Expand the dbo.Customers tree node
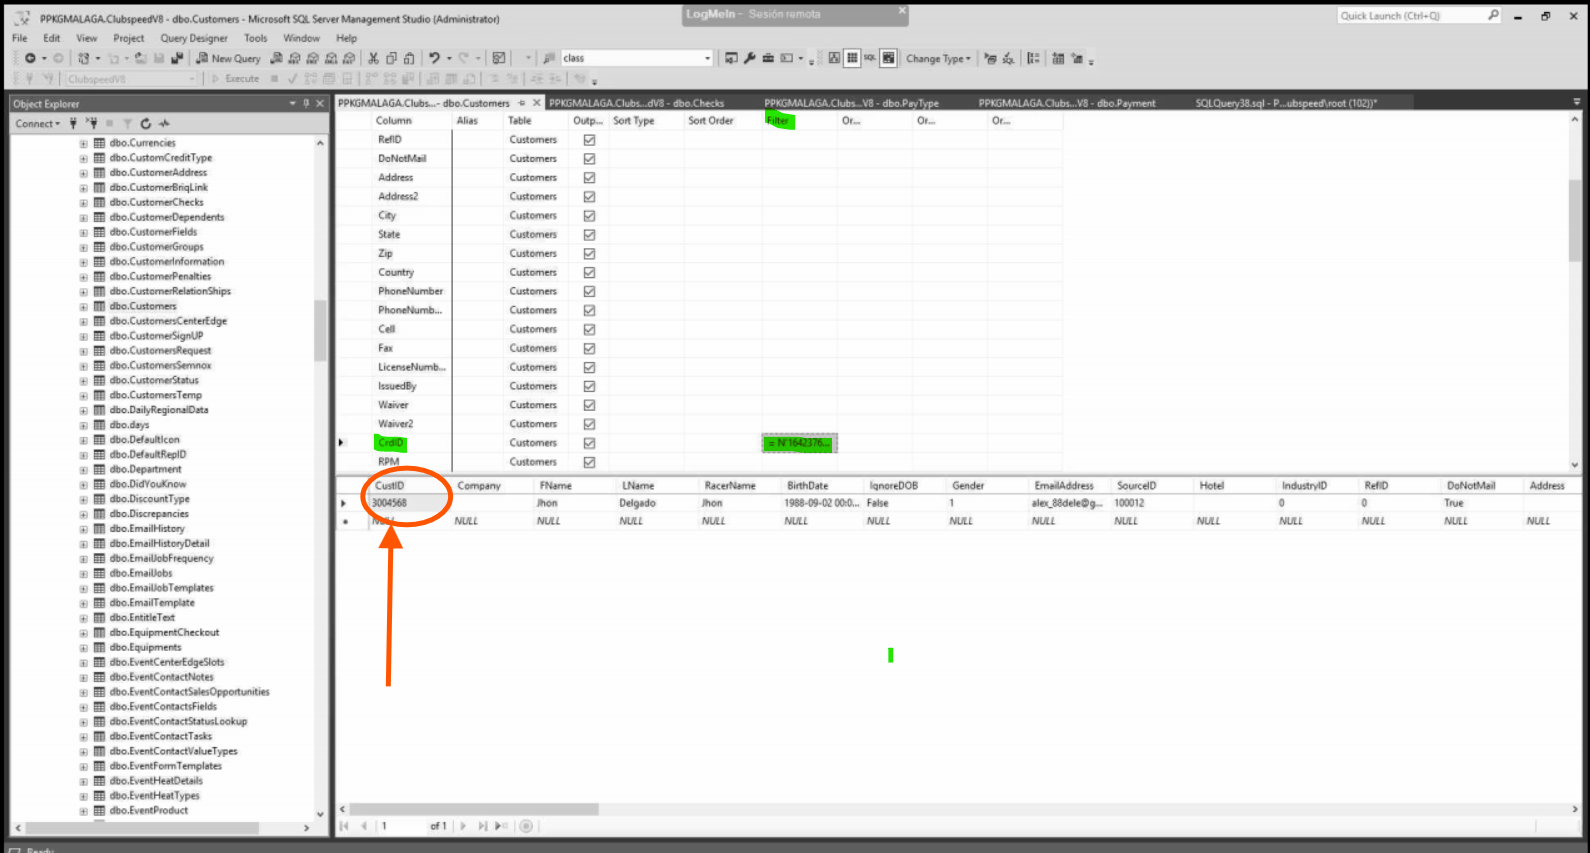 coord(84,307)
